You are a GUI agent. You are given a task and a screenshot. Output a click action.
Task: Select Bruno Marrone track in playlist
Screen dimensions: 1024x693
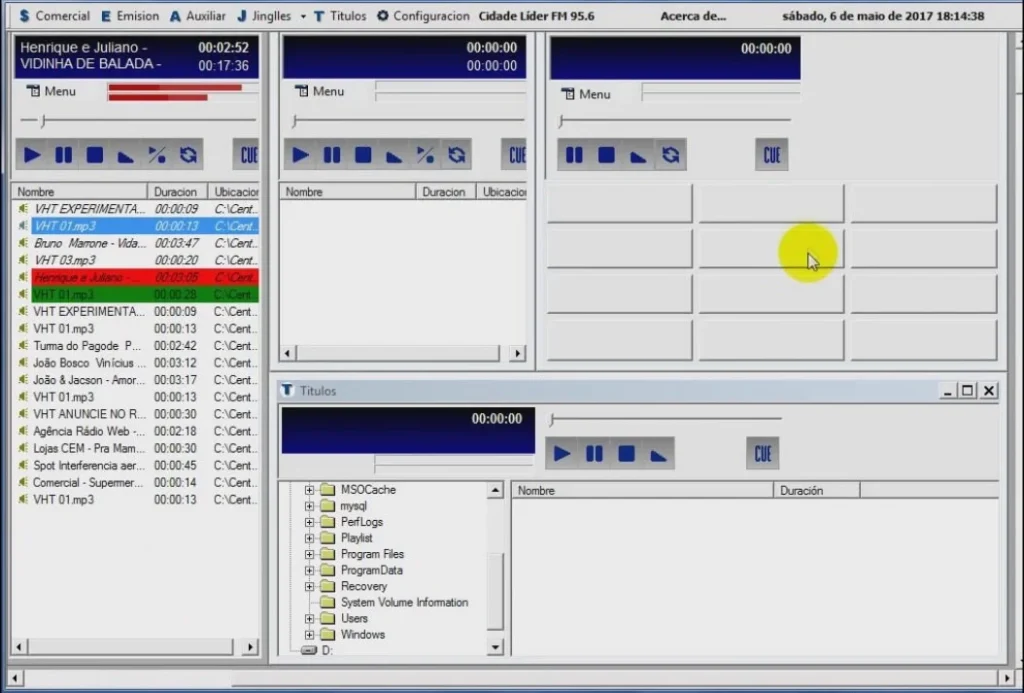[136, 243]
